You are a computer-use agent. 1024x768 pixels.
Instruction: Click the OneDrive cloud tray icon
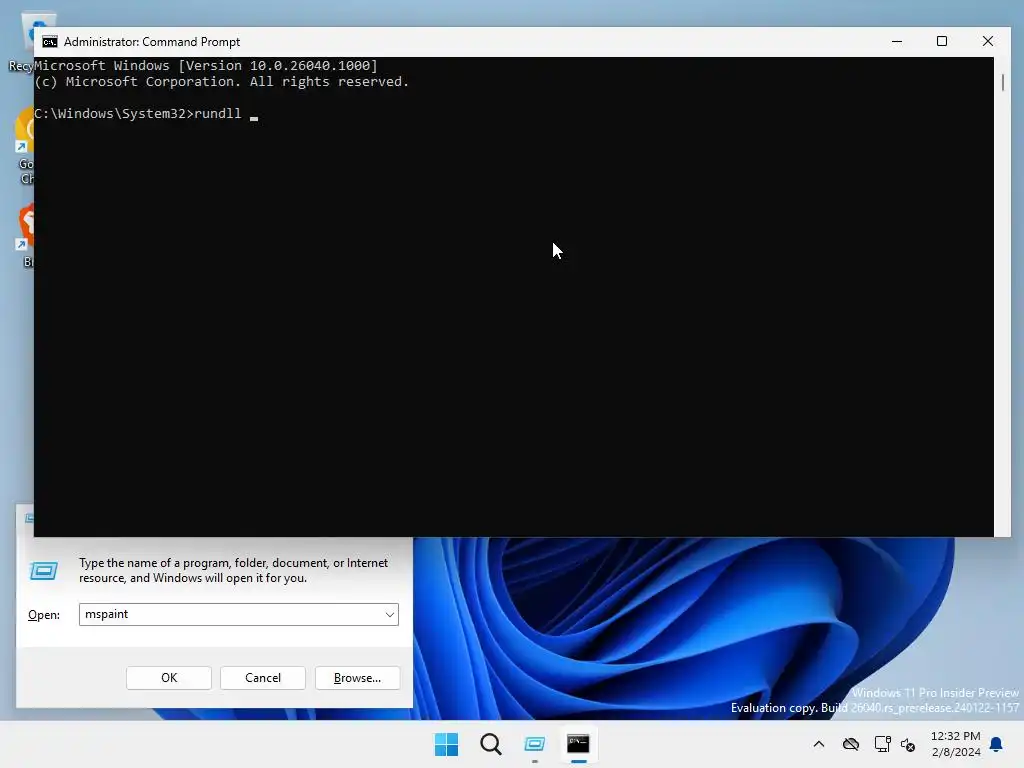[x=850, y=744]
